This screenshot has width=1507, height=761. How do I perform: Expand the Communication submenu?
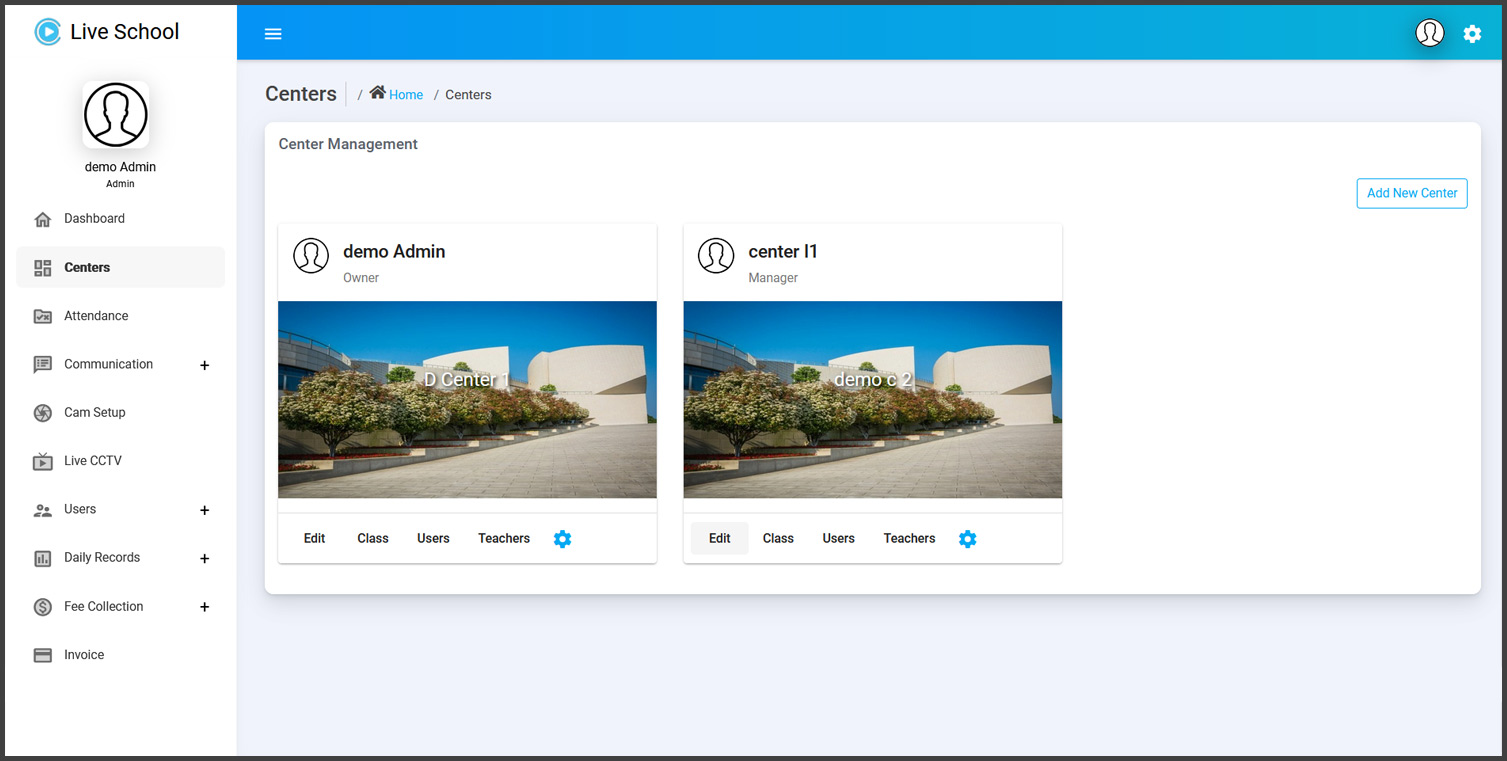click(204, 365)
